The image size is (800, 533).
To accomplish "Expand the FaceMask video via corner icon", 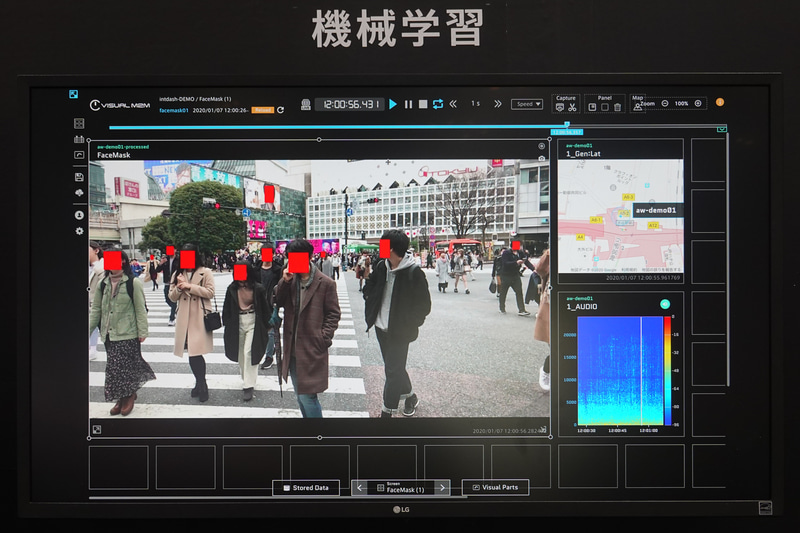I will click(97, 429).
